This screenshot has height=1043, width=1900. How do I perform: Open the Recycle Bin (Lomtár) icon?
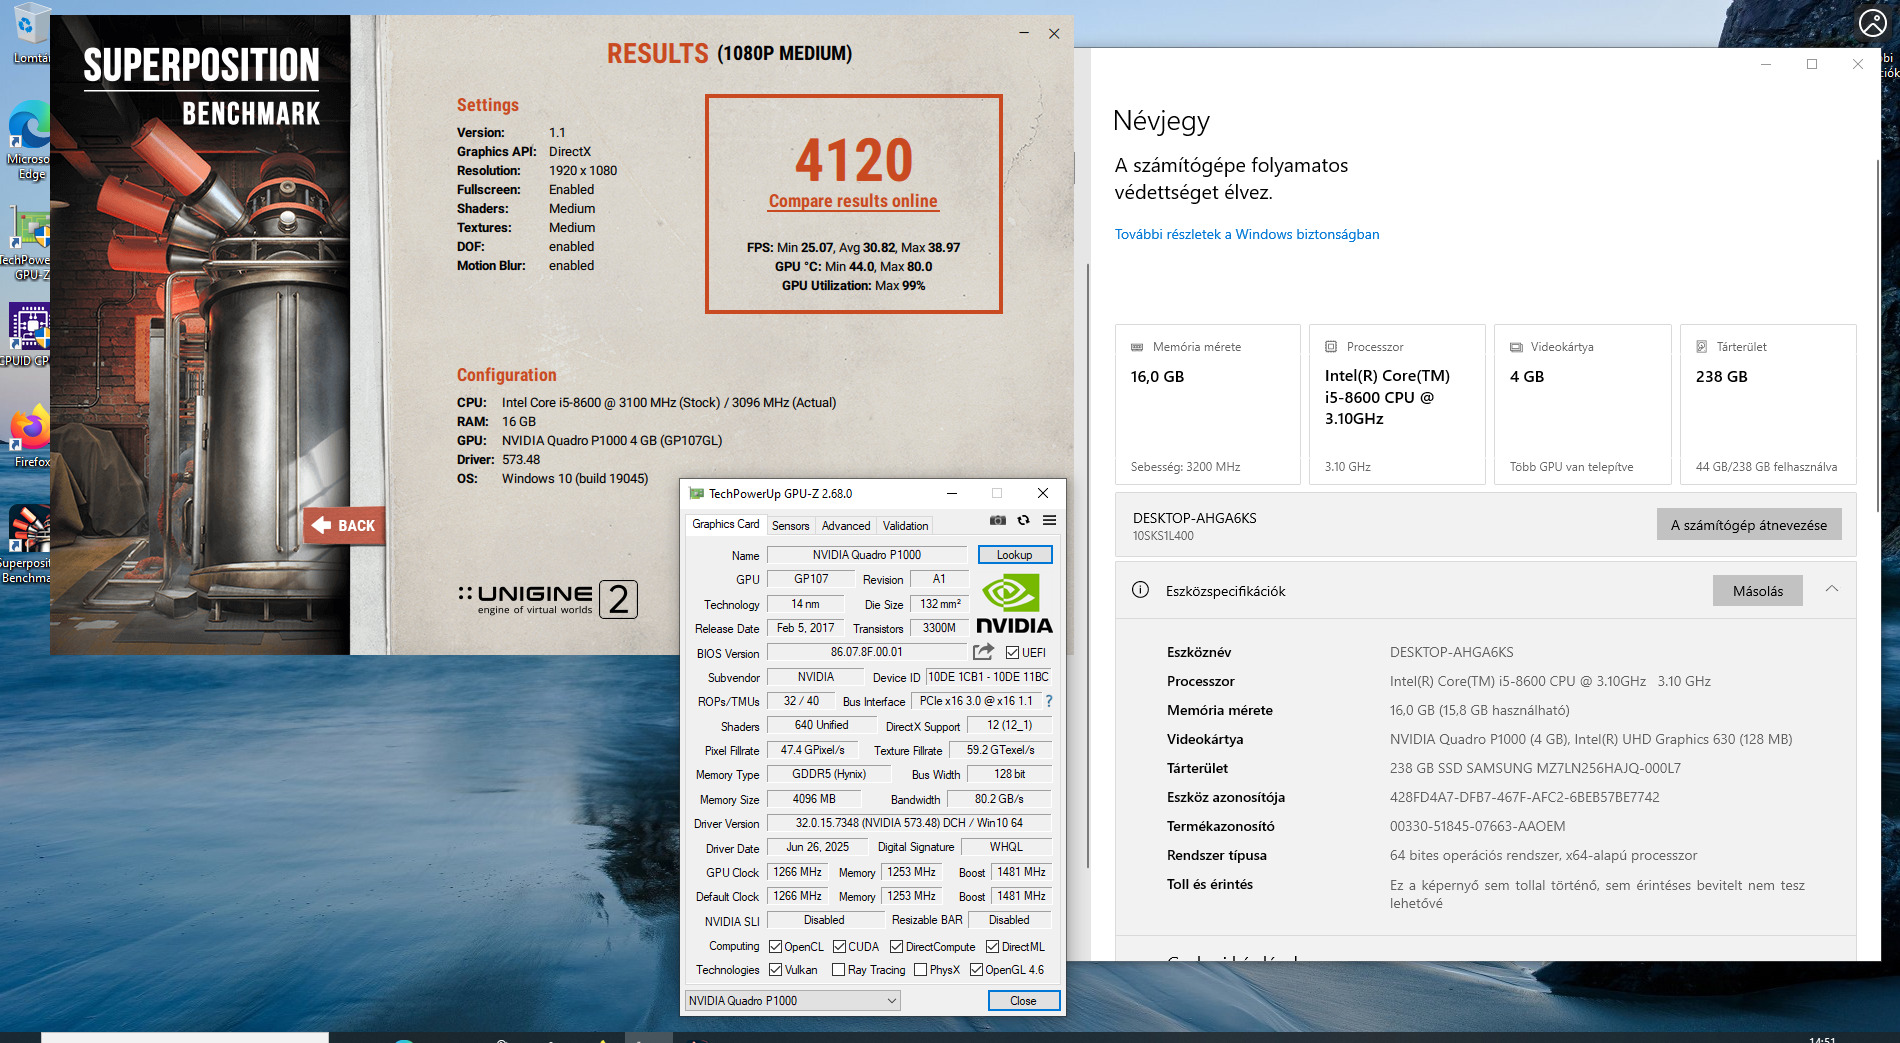[30, 33]
